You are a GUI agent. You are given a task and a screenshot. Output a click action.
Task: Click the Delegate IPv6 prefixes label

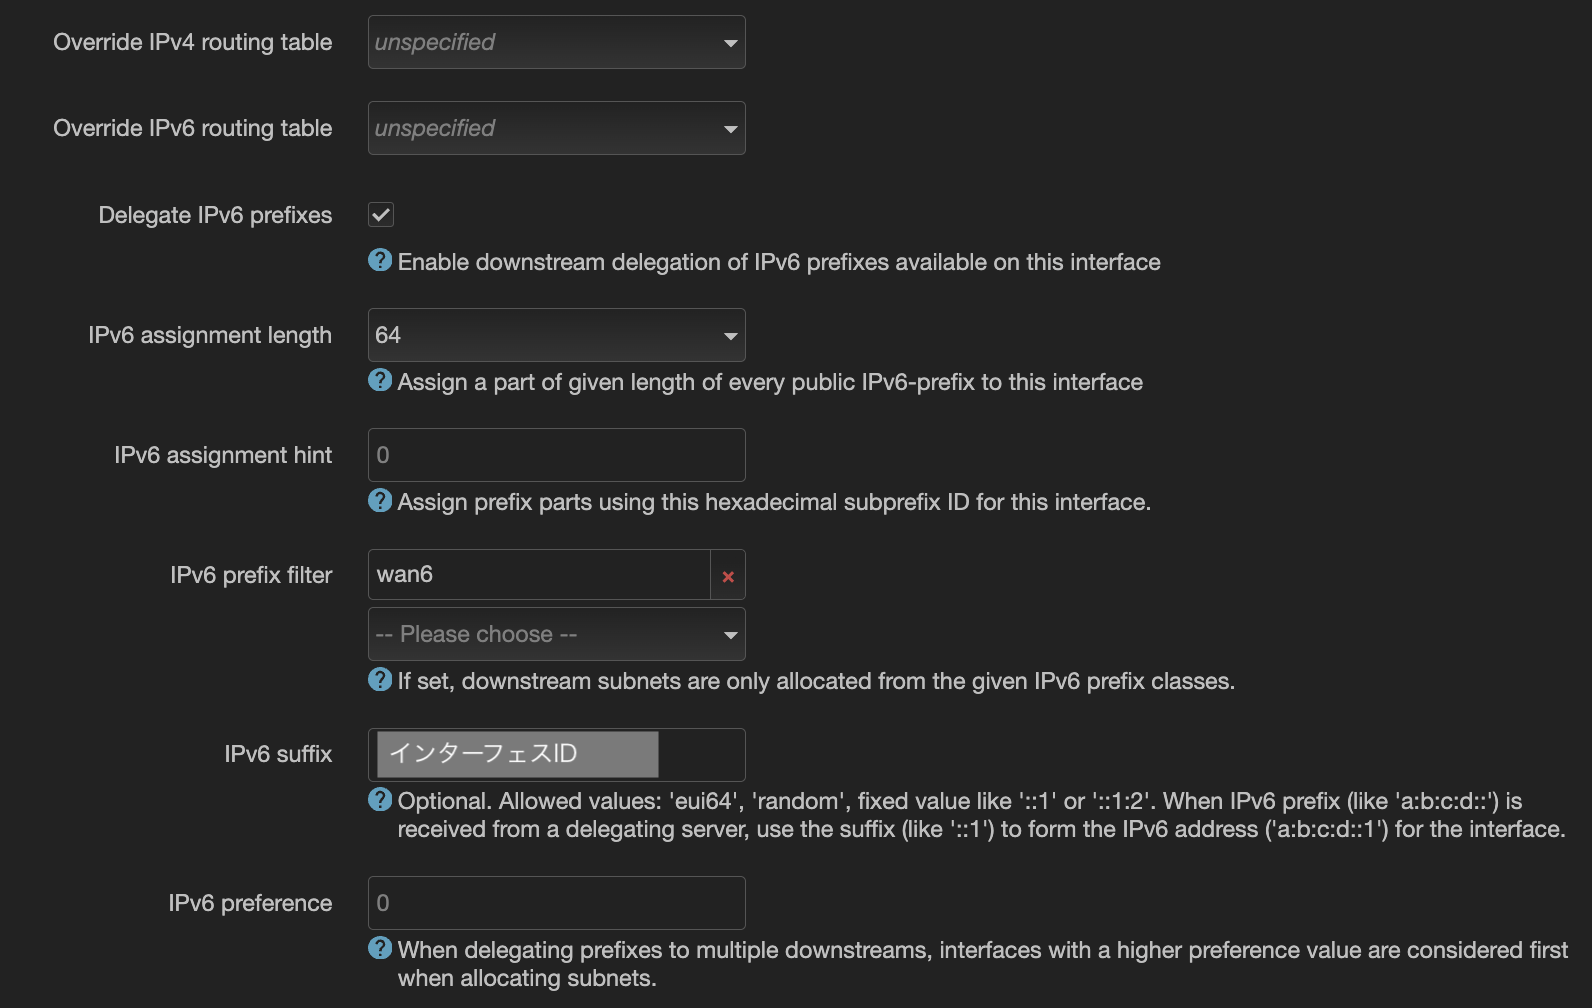coord(215,215)
